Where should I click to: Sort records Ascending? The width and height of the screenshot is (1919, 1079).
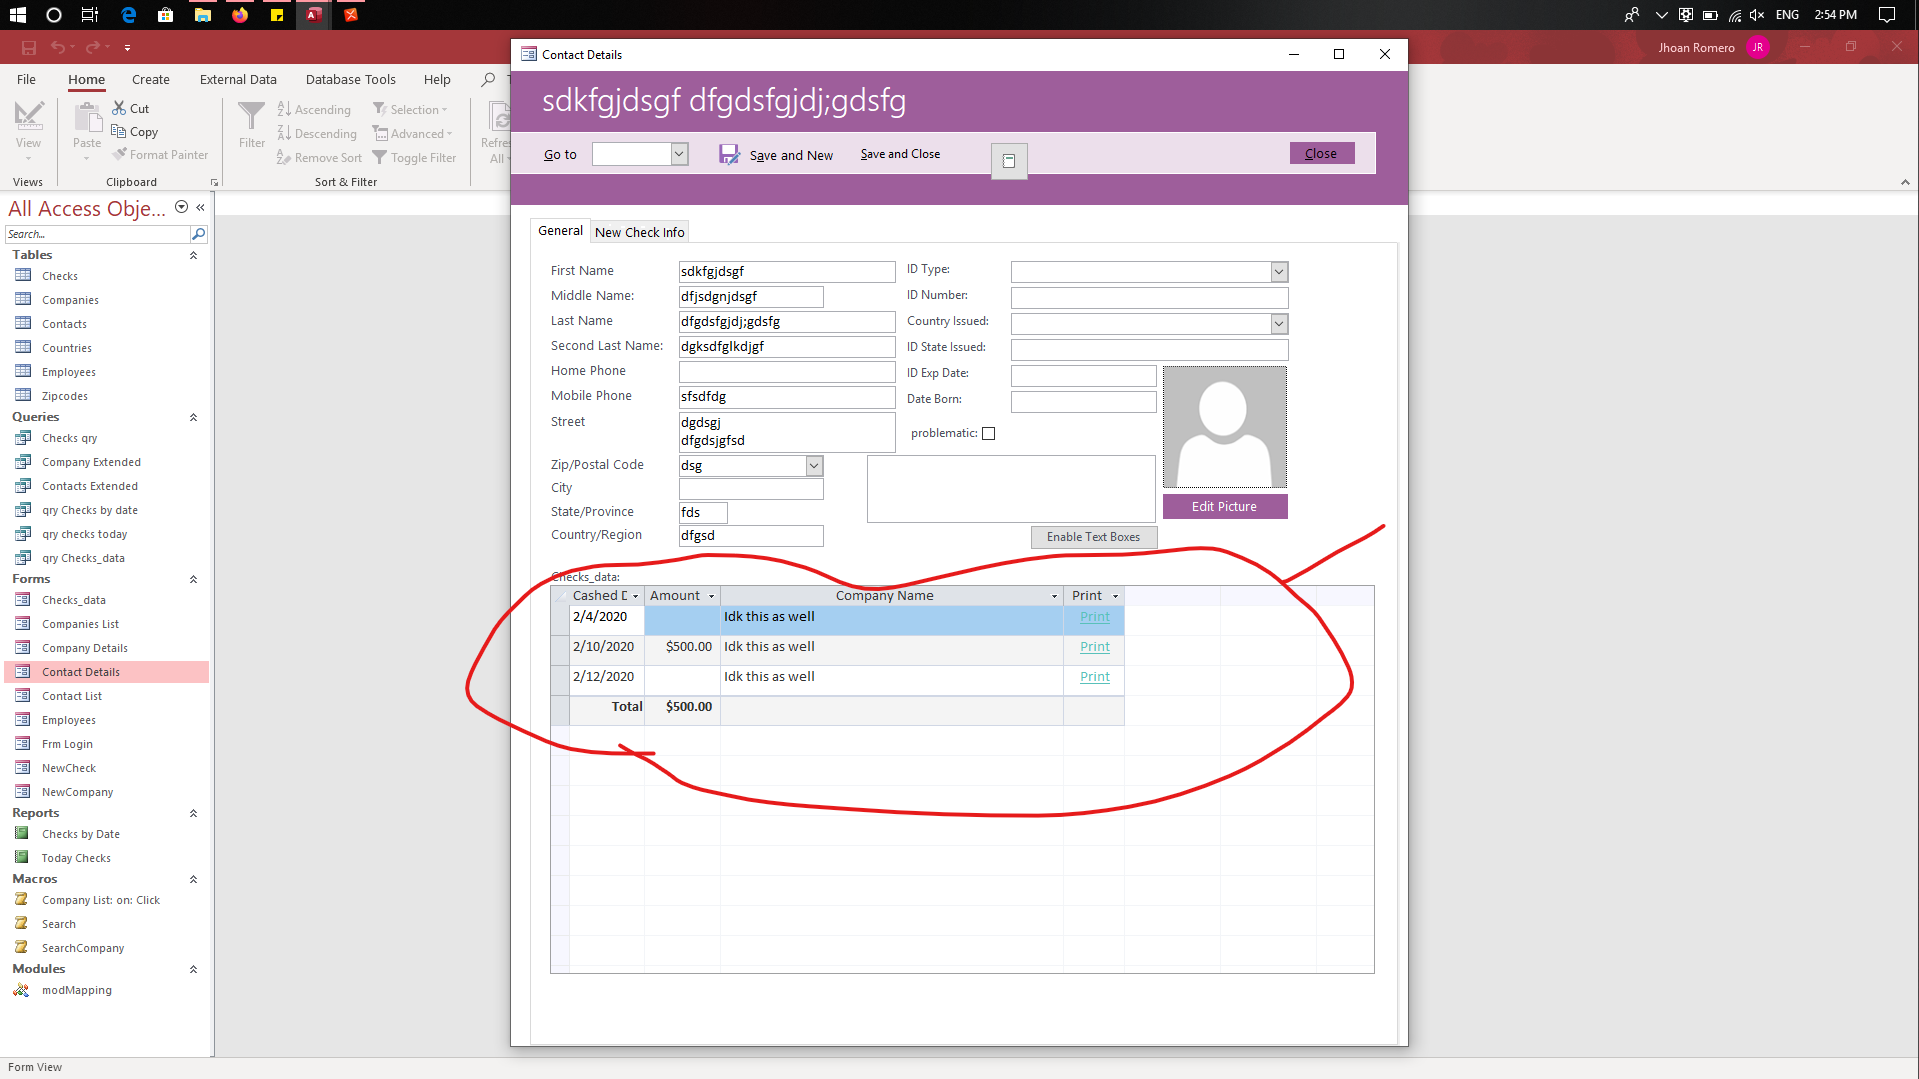[314, 109]
